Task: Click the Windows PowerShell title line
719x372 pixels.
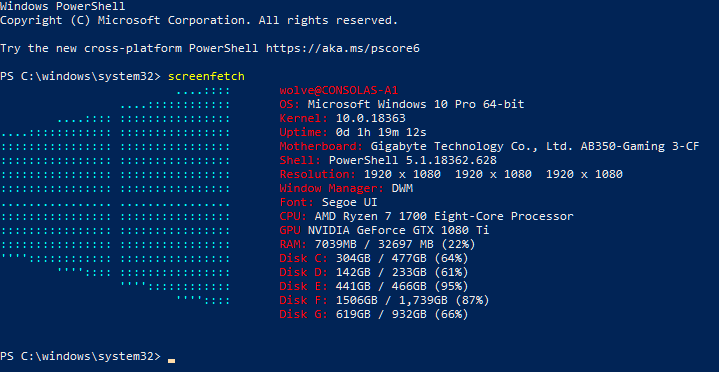Action: click(62, 7)
